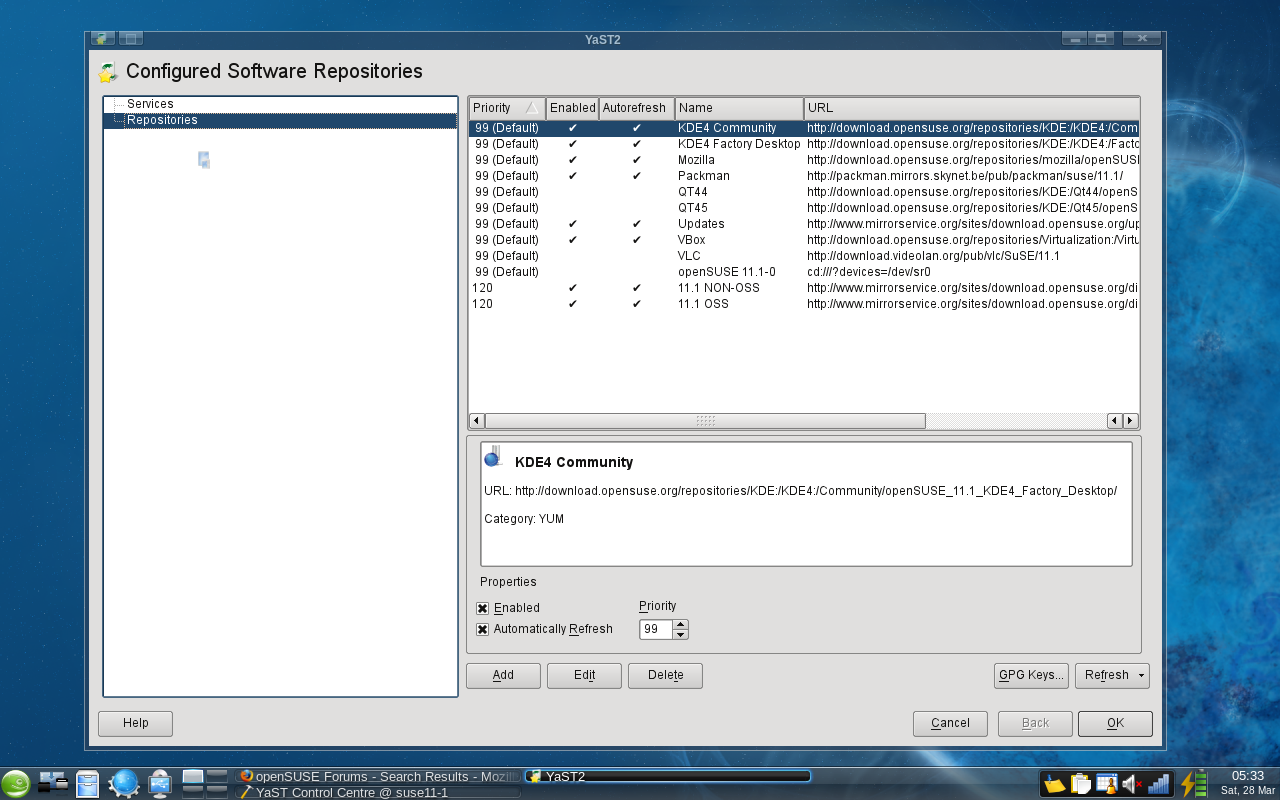Open the globe-with-gear browser launcher

click(124, 783)
